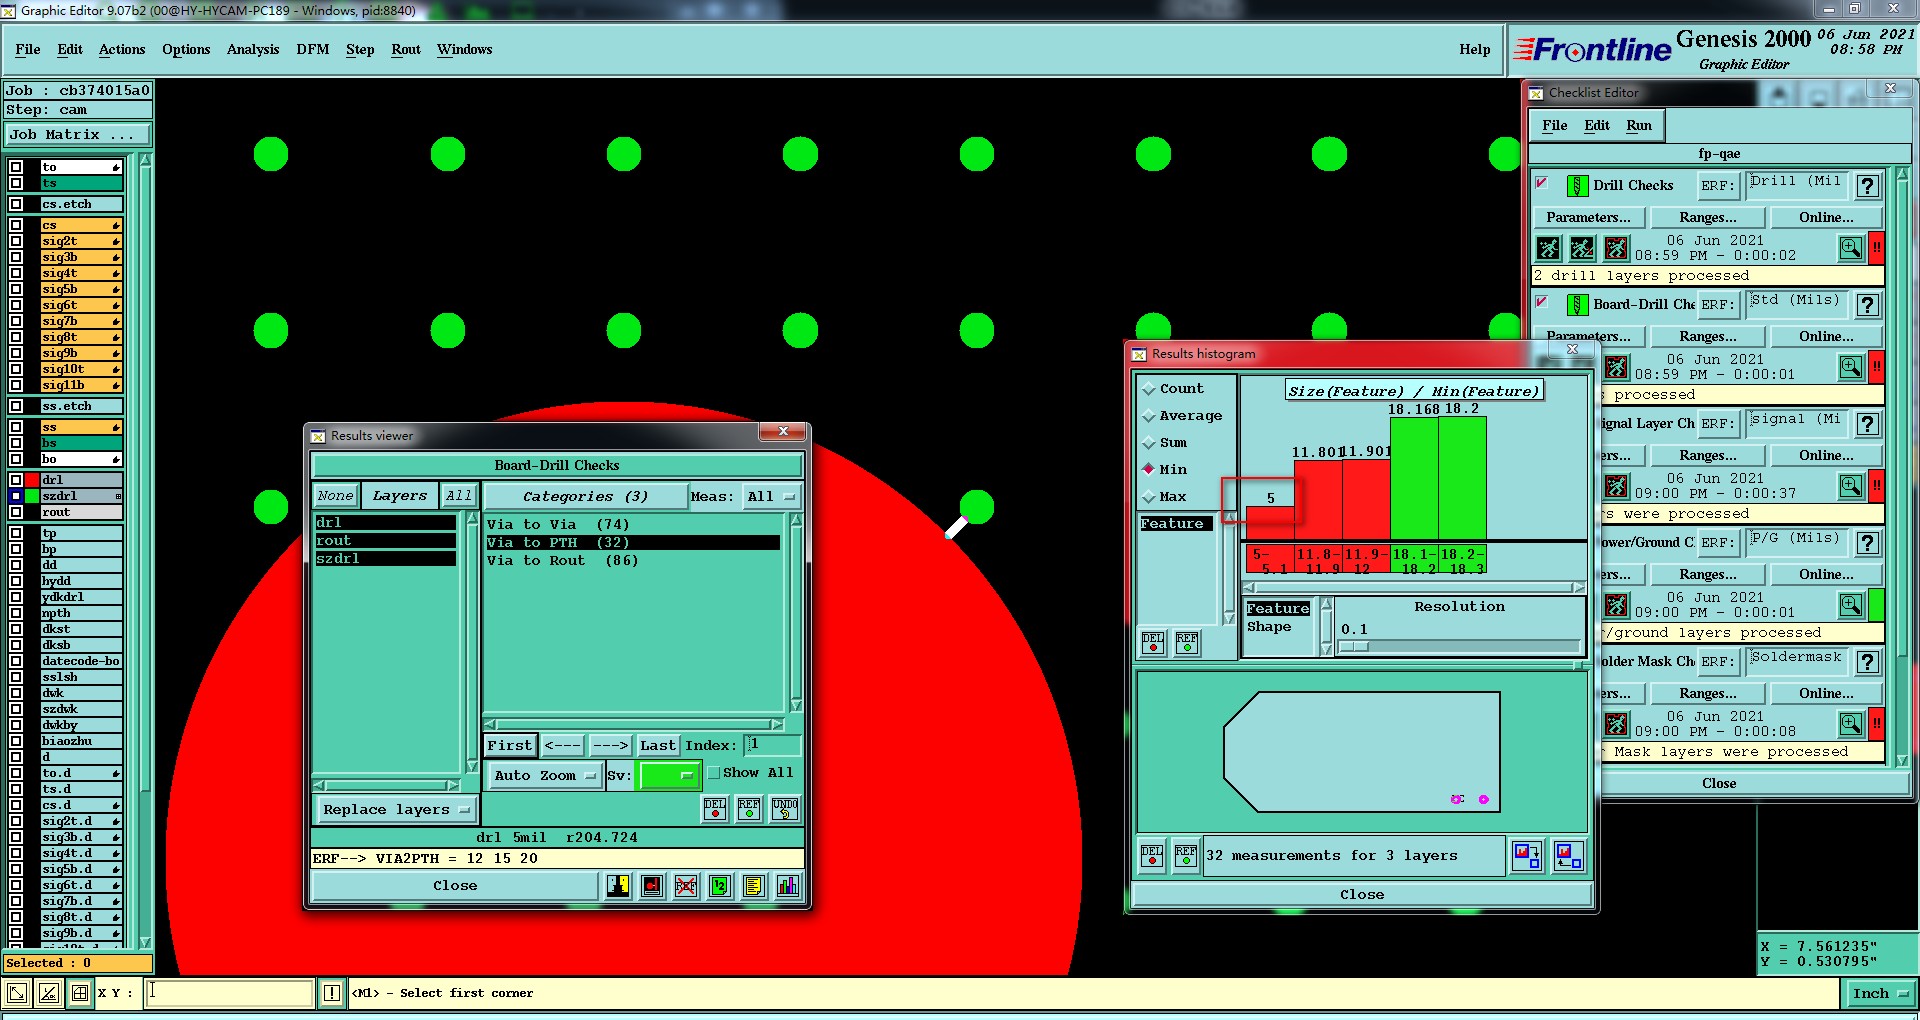Open the Meas: All dropdown

pos(771,497)
